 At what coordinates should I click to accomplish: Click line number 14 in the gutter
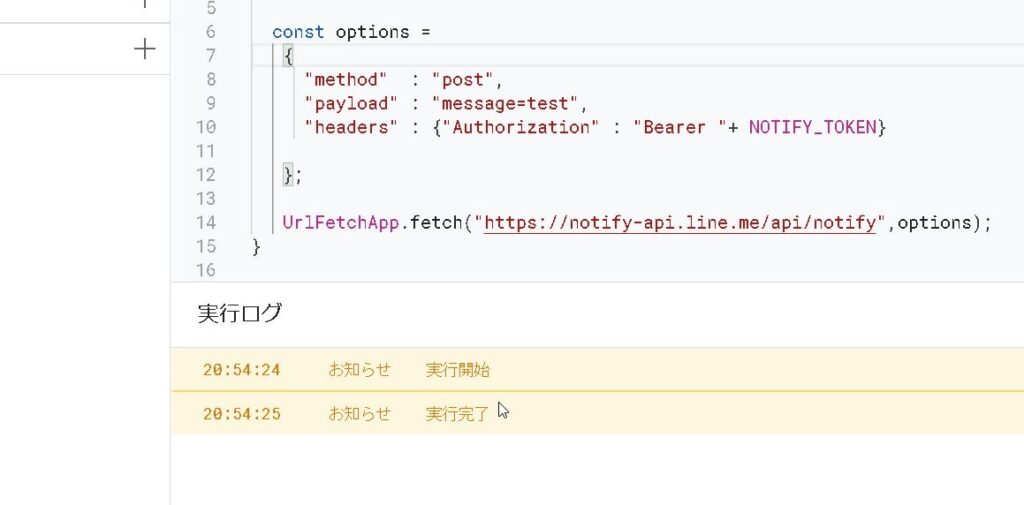pyautogui.click(x=205, y=223)
